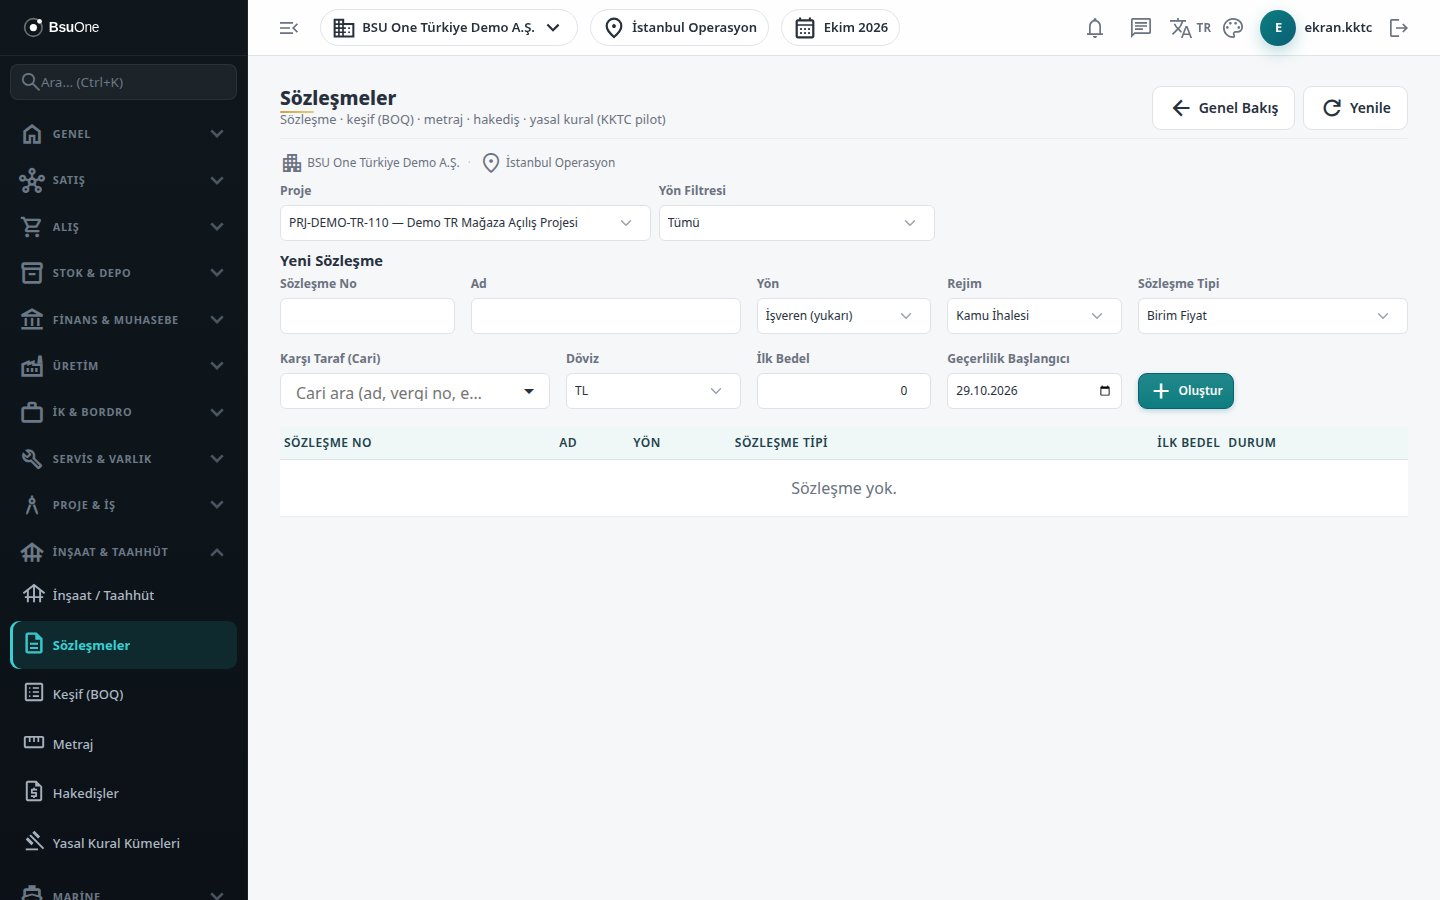Viewport: 1440px width, 900px height.
Task: Expand the STOK & DEPO section
Action: click(124, 273)
